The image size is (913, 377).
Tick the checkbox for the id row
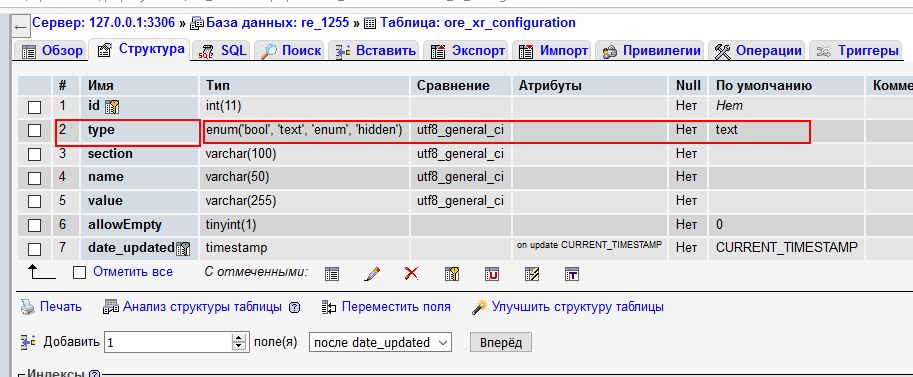[x=35, y=107]
